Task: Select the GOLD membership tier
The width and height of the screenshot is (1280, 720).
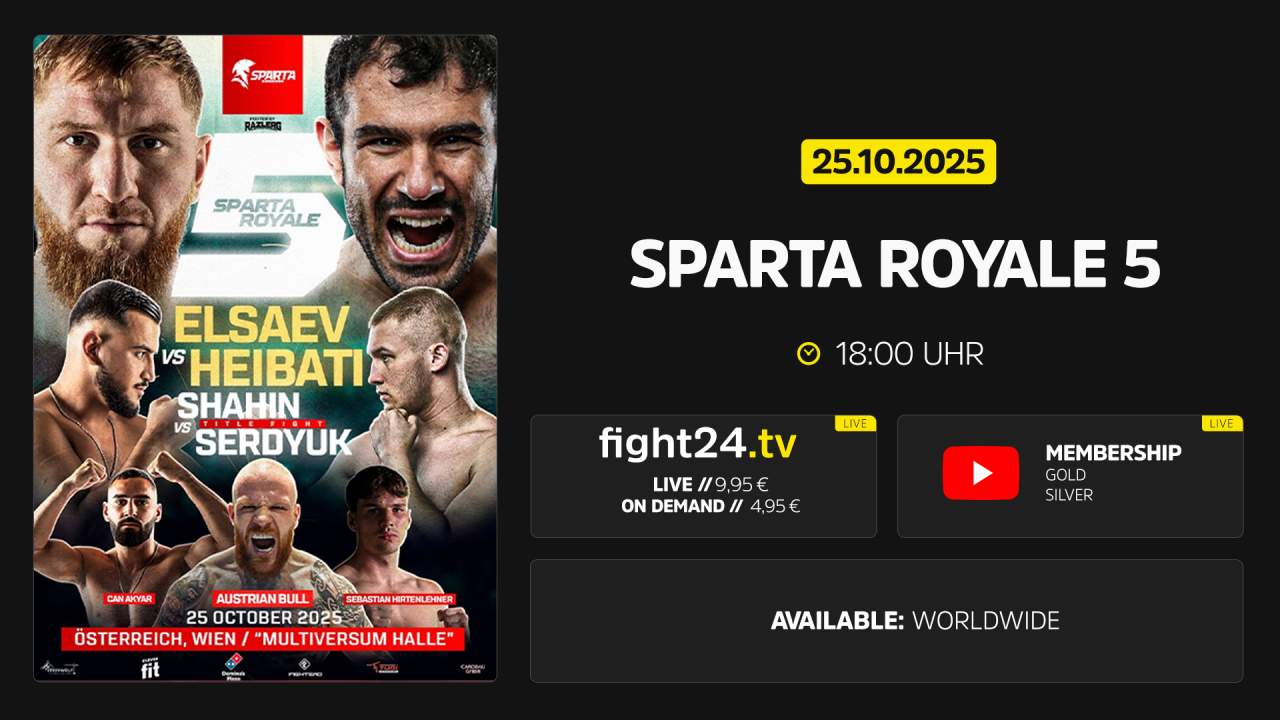Action: (x=1065, y=475)
